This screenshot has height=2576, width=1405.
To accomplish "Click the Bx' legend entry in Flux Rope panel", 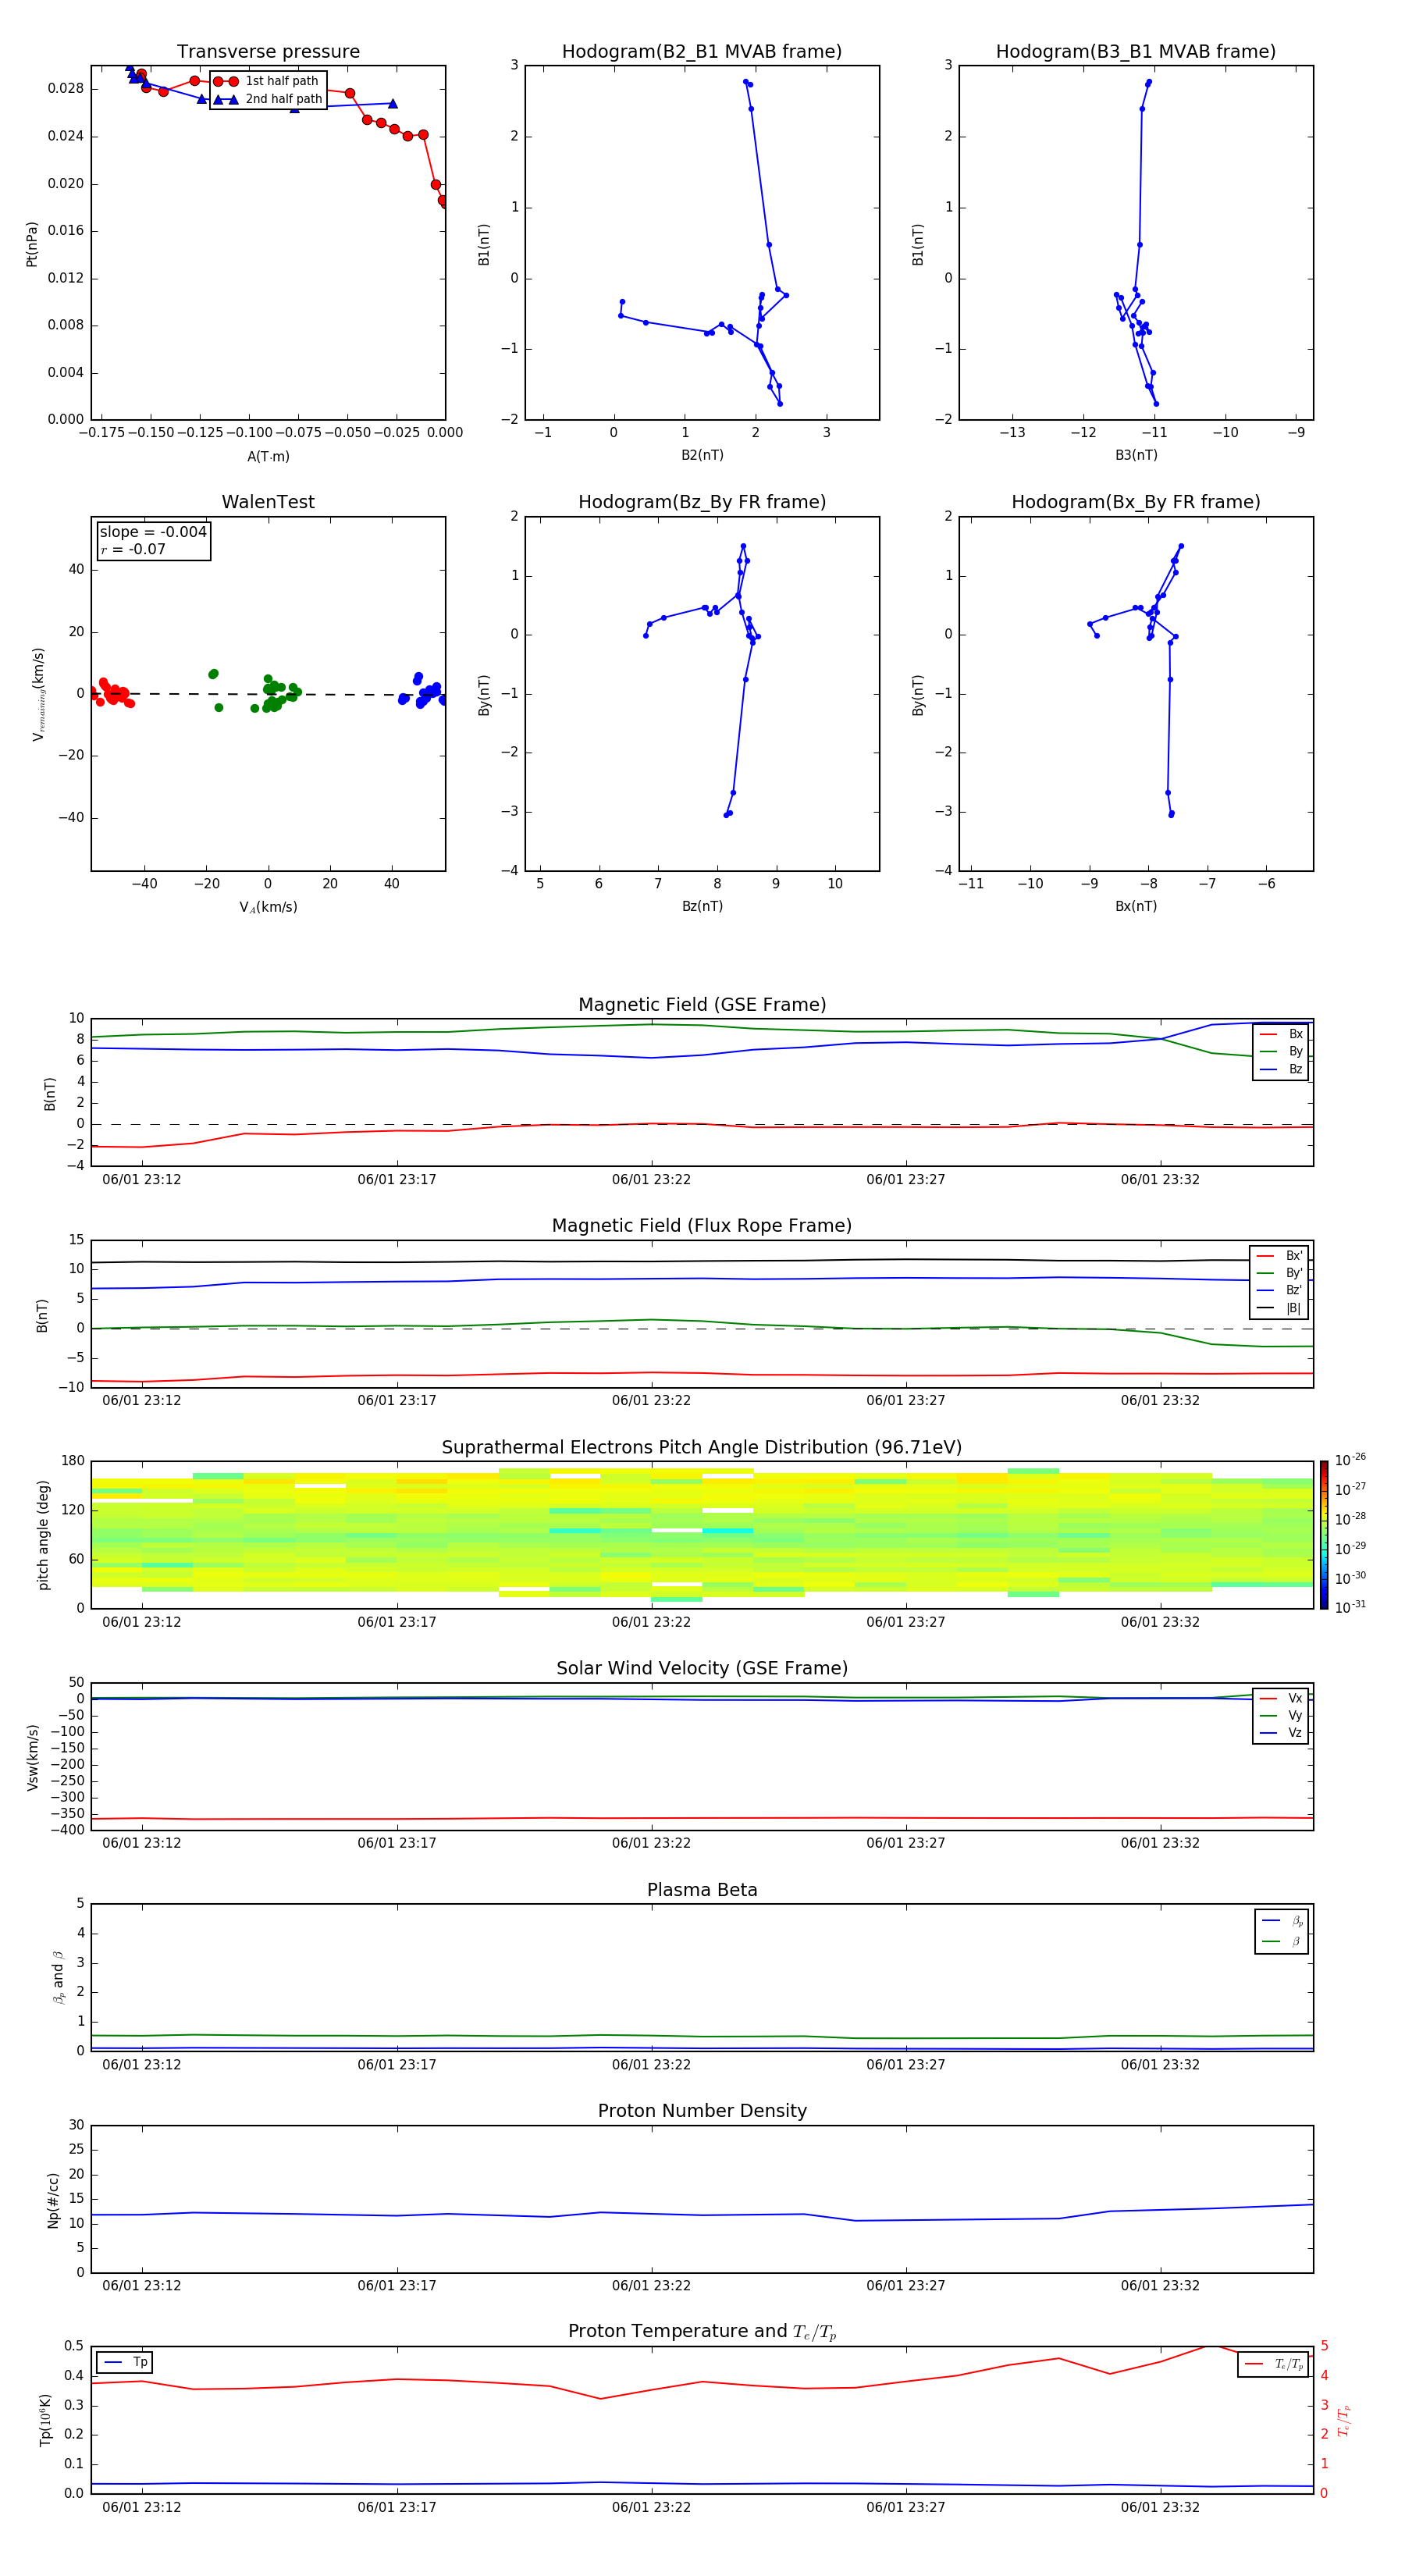I will (1279, 1256).
